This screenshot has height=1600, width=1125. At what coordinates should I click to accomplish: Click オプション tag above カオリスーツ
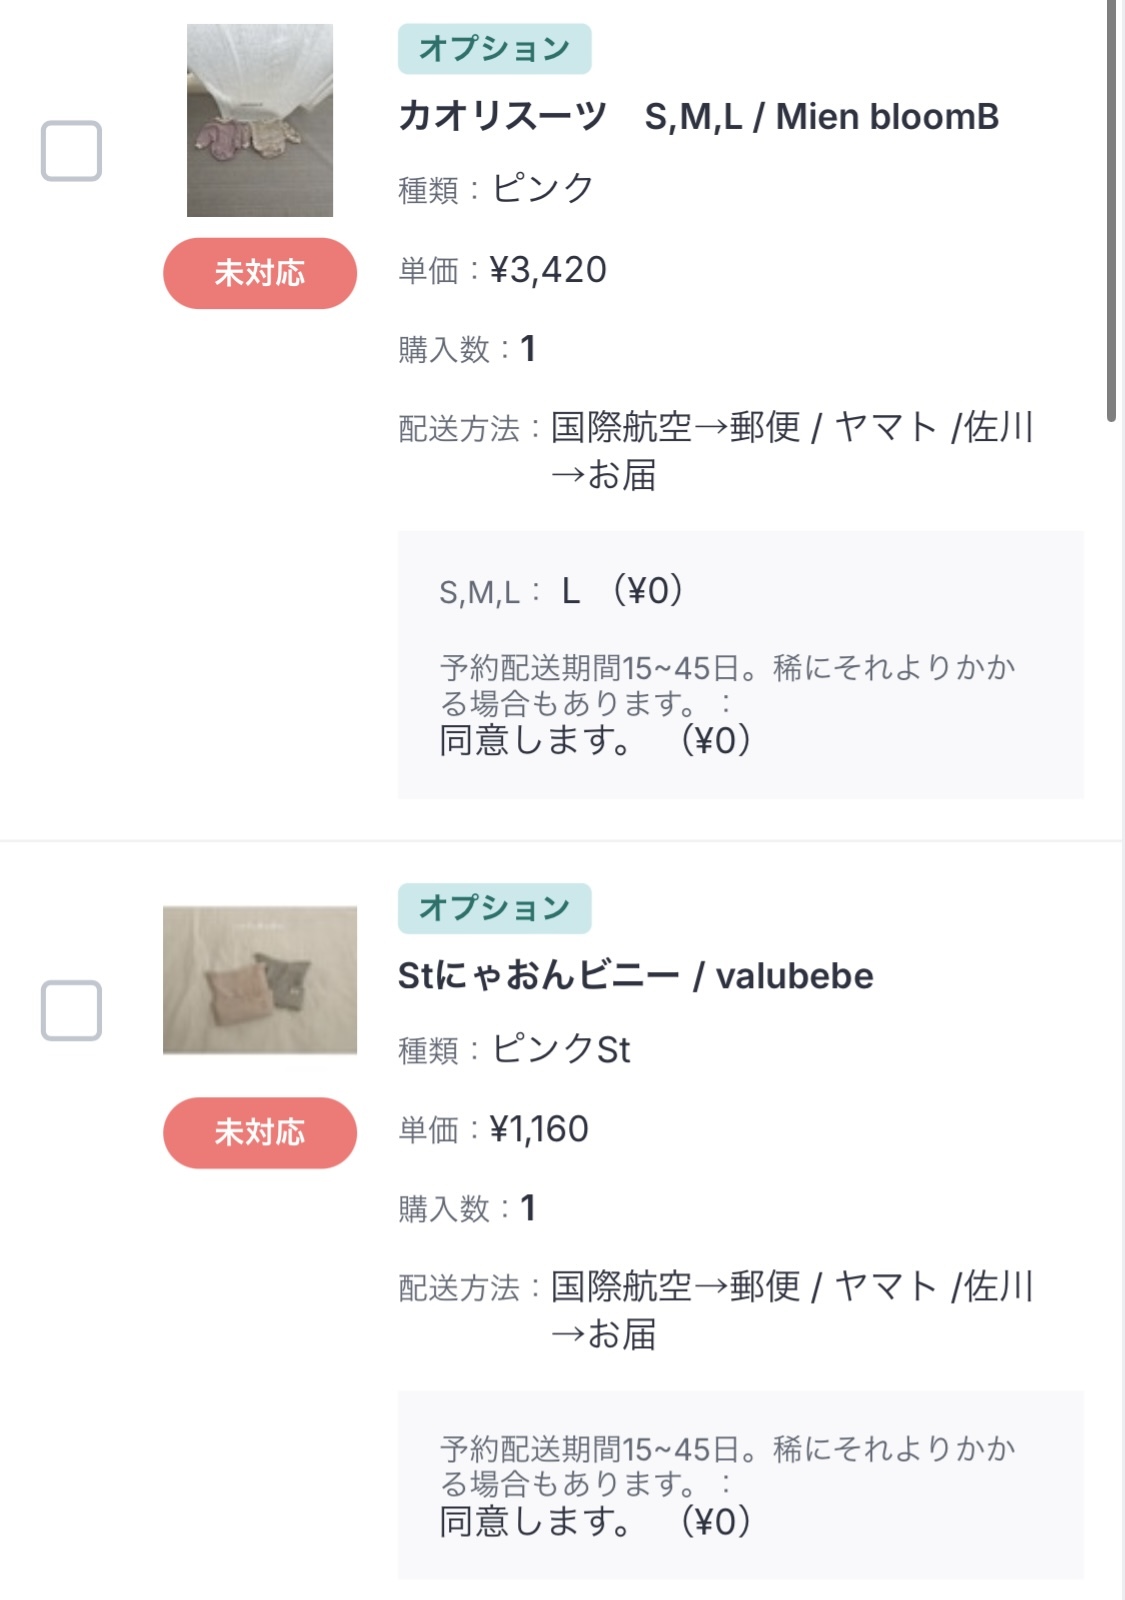point(494,49)
